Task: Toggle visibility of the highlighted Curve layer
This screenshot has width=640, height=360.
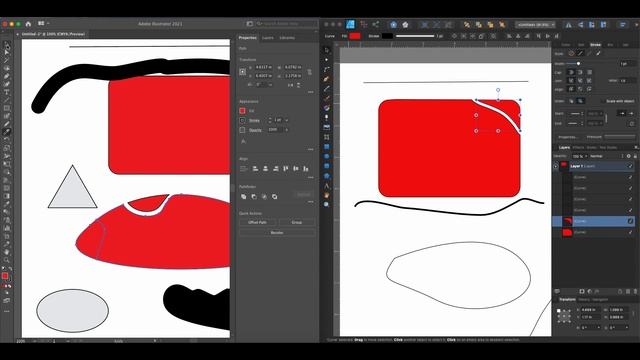Action: pos(630,221)
